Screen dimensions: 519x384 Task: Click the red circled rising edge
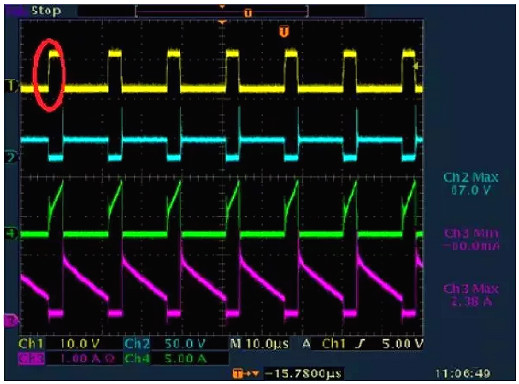click(x=49, y=75)
